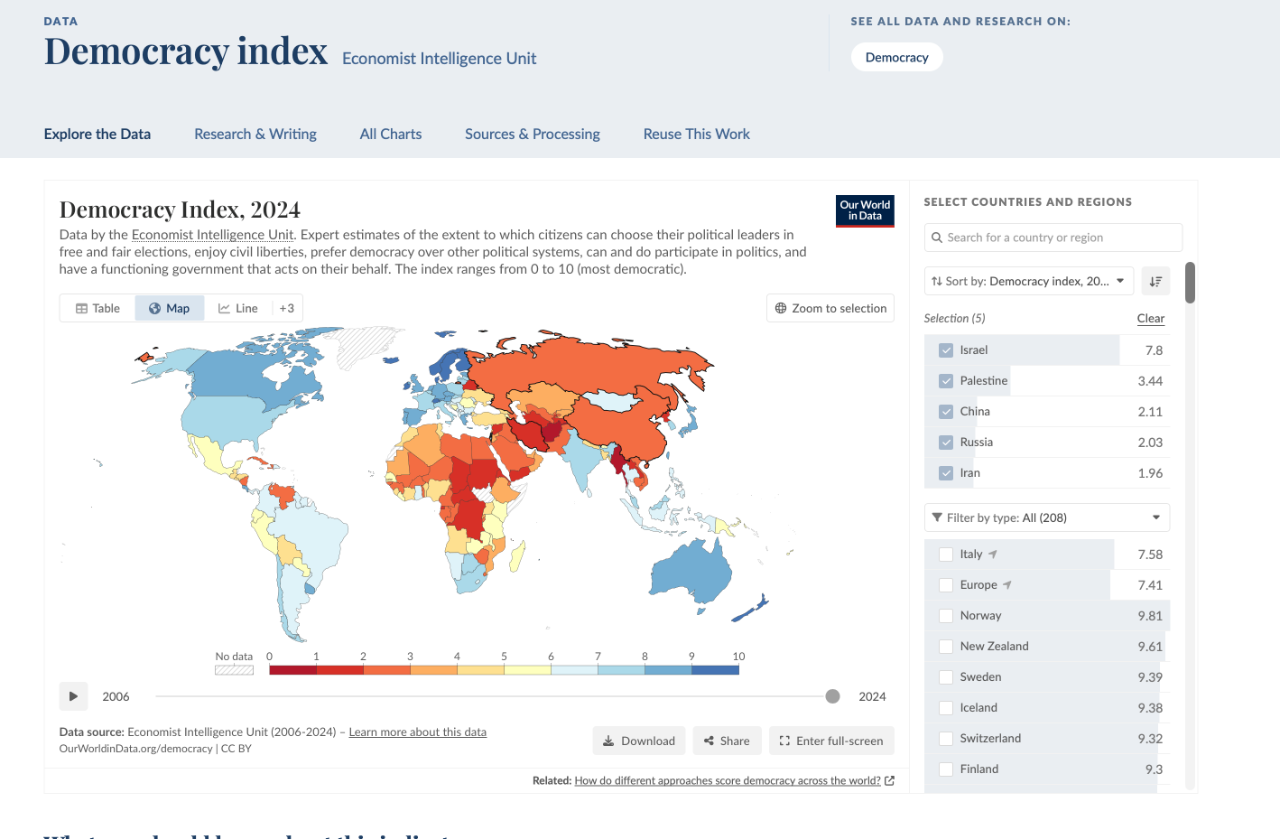
Task: Check the Norway checkbox
Action: [946, 616]
